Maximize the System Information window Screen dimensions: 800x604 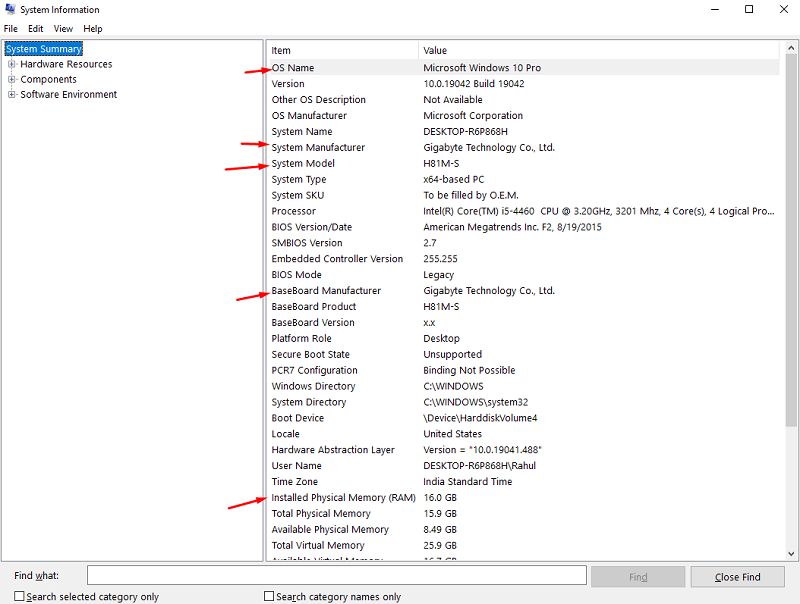tap(749, 10)
